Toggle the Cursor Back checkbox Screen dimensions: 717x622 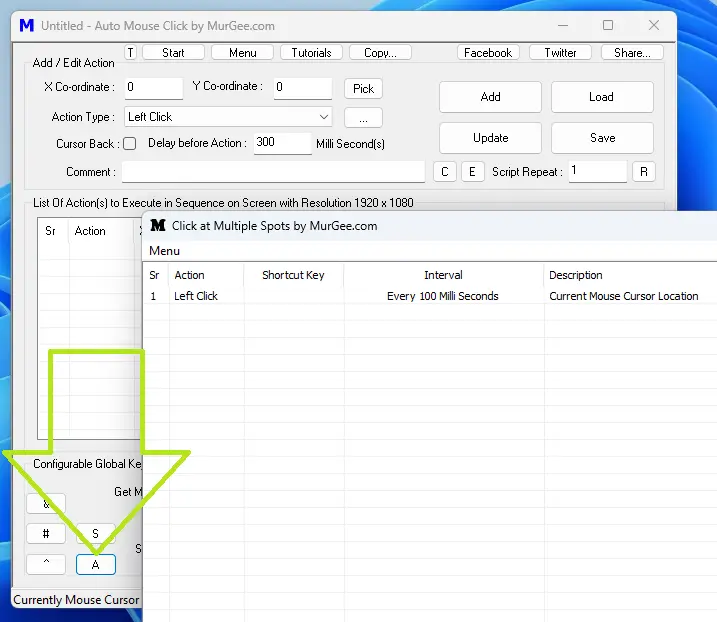coord(130,144)
